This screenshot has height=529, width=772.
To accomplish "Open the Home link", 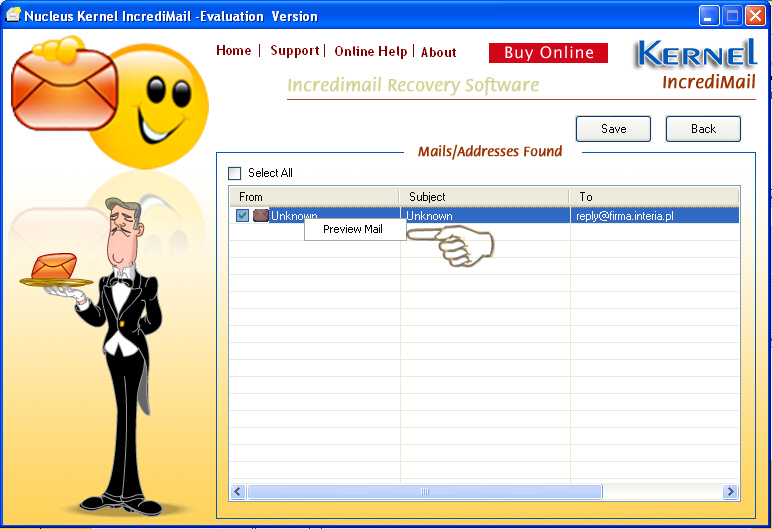I will coord(233,51).
